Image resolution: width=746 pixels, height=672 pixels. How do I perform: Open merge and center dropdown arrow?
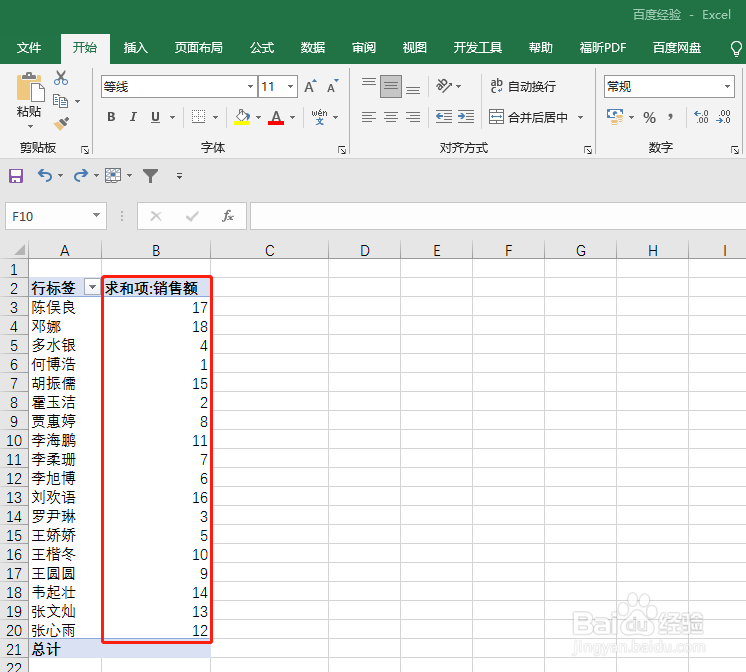(580, 117)
